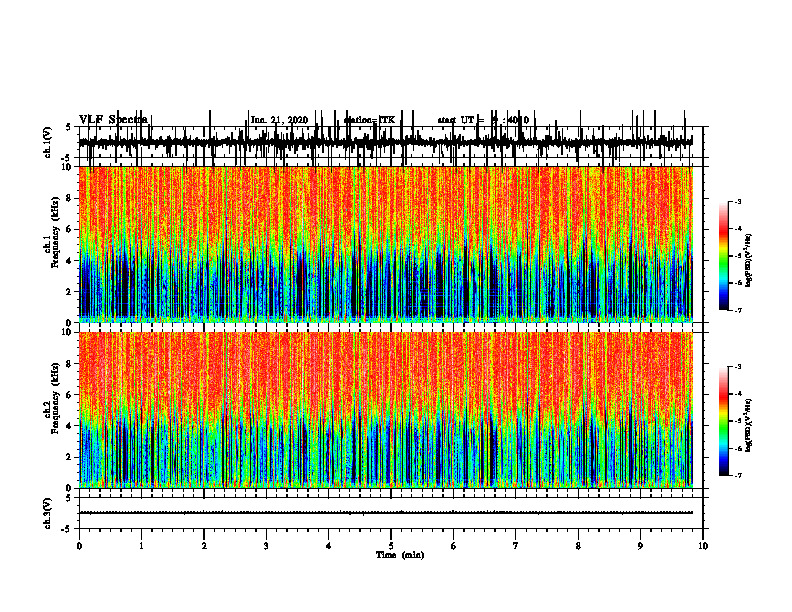Click the flat ch.3 voltage trace
The height and width of the screenshot is (612, 792).
[x=386, y=513]
